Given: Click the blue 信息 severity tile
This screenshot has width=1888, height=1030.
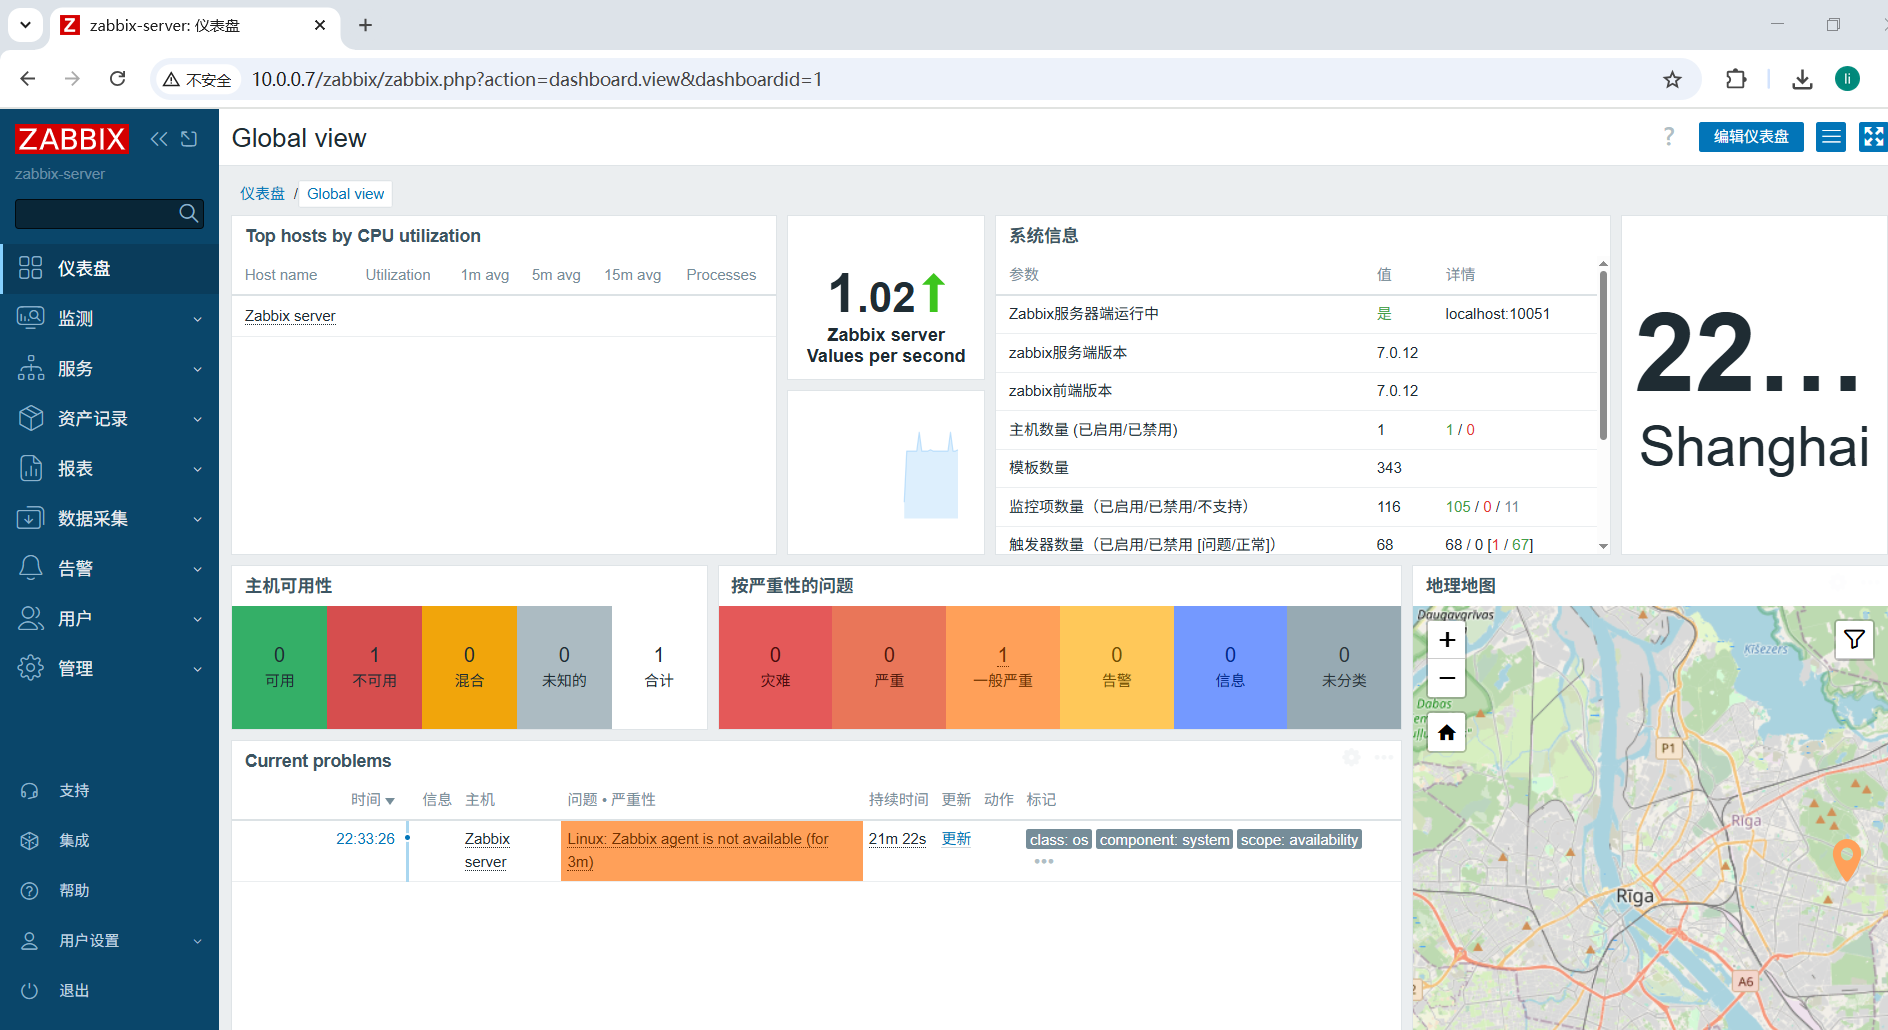Looking at the screenshot, I should point(1230,667).
